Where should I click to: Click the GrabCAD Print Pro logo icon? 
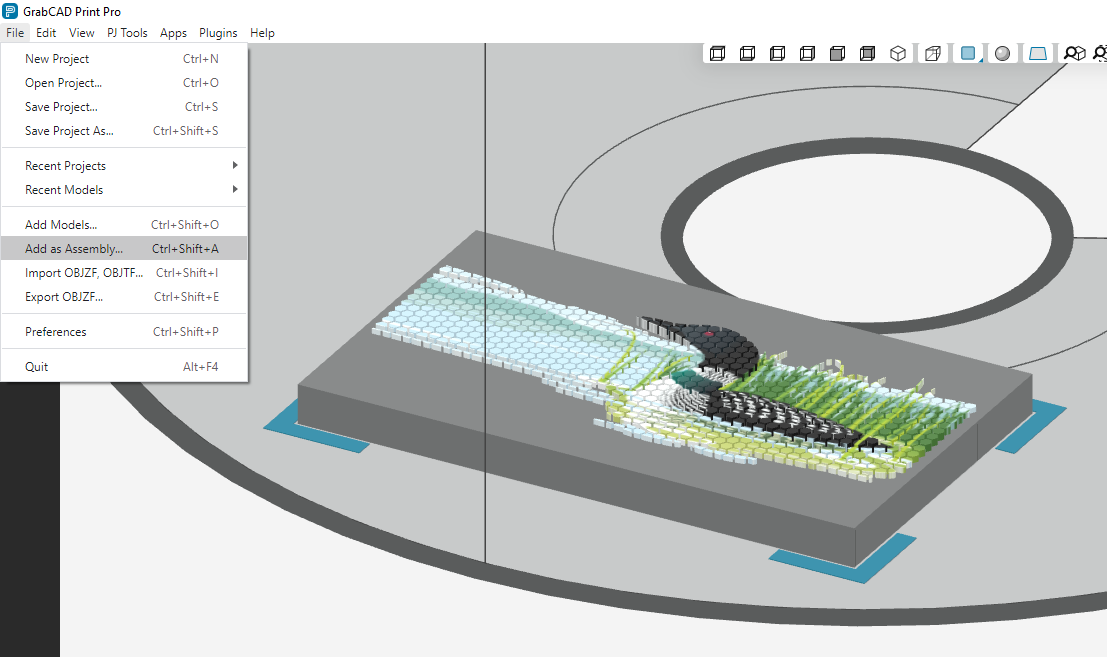pyautogui.click(x=10, y=11)
